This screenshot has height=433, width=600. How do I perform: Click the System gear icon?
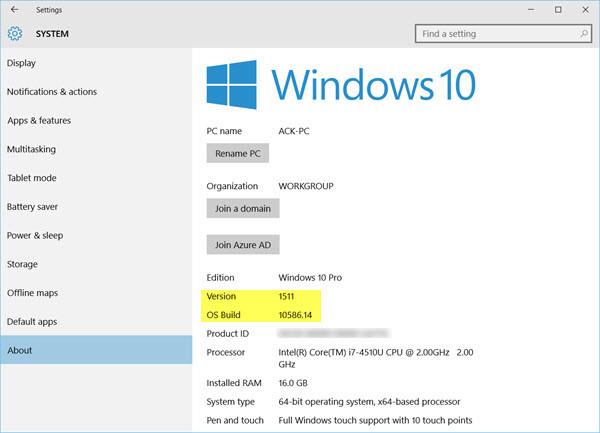click(15, 34)
